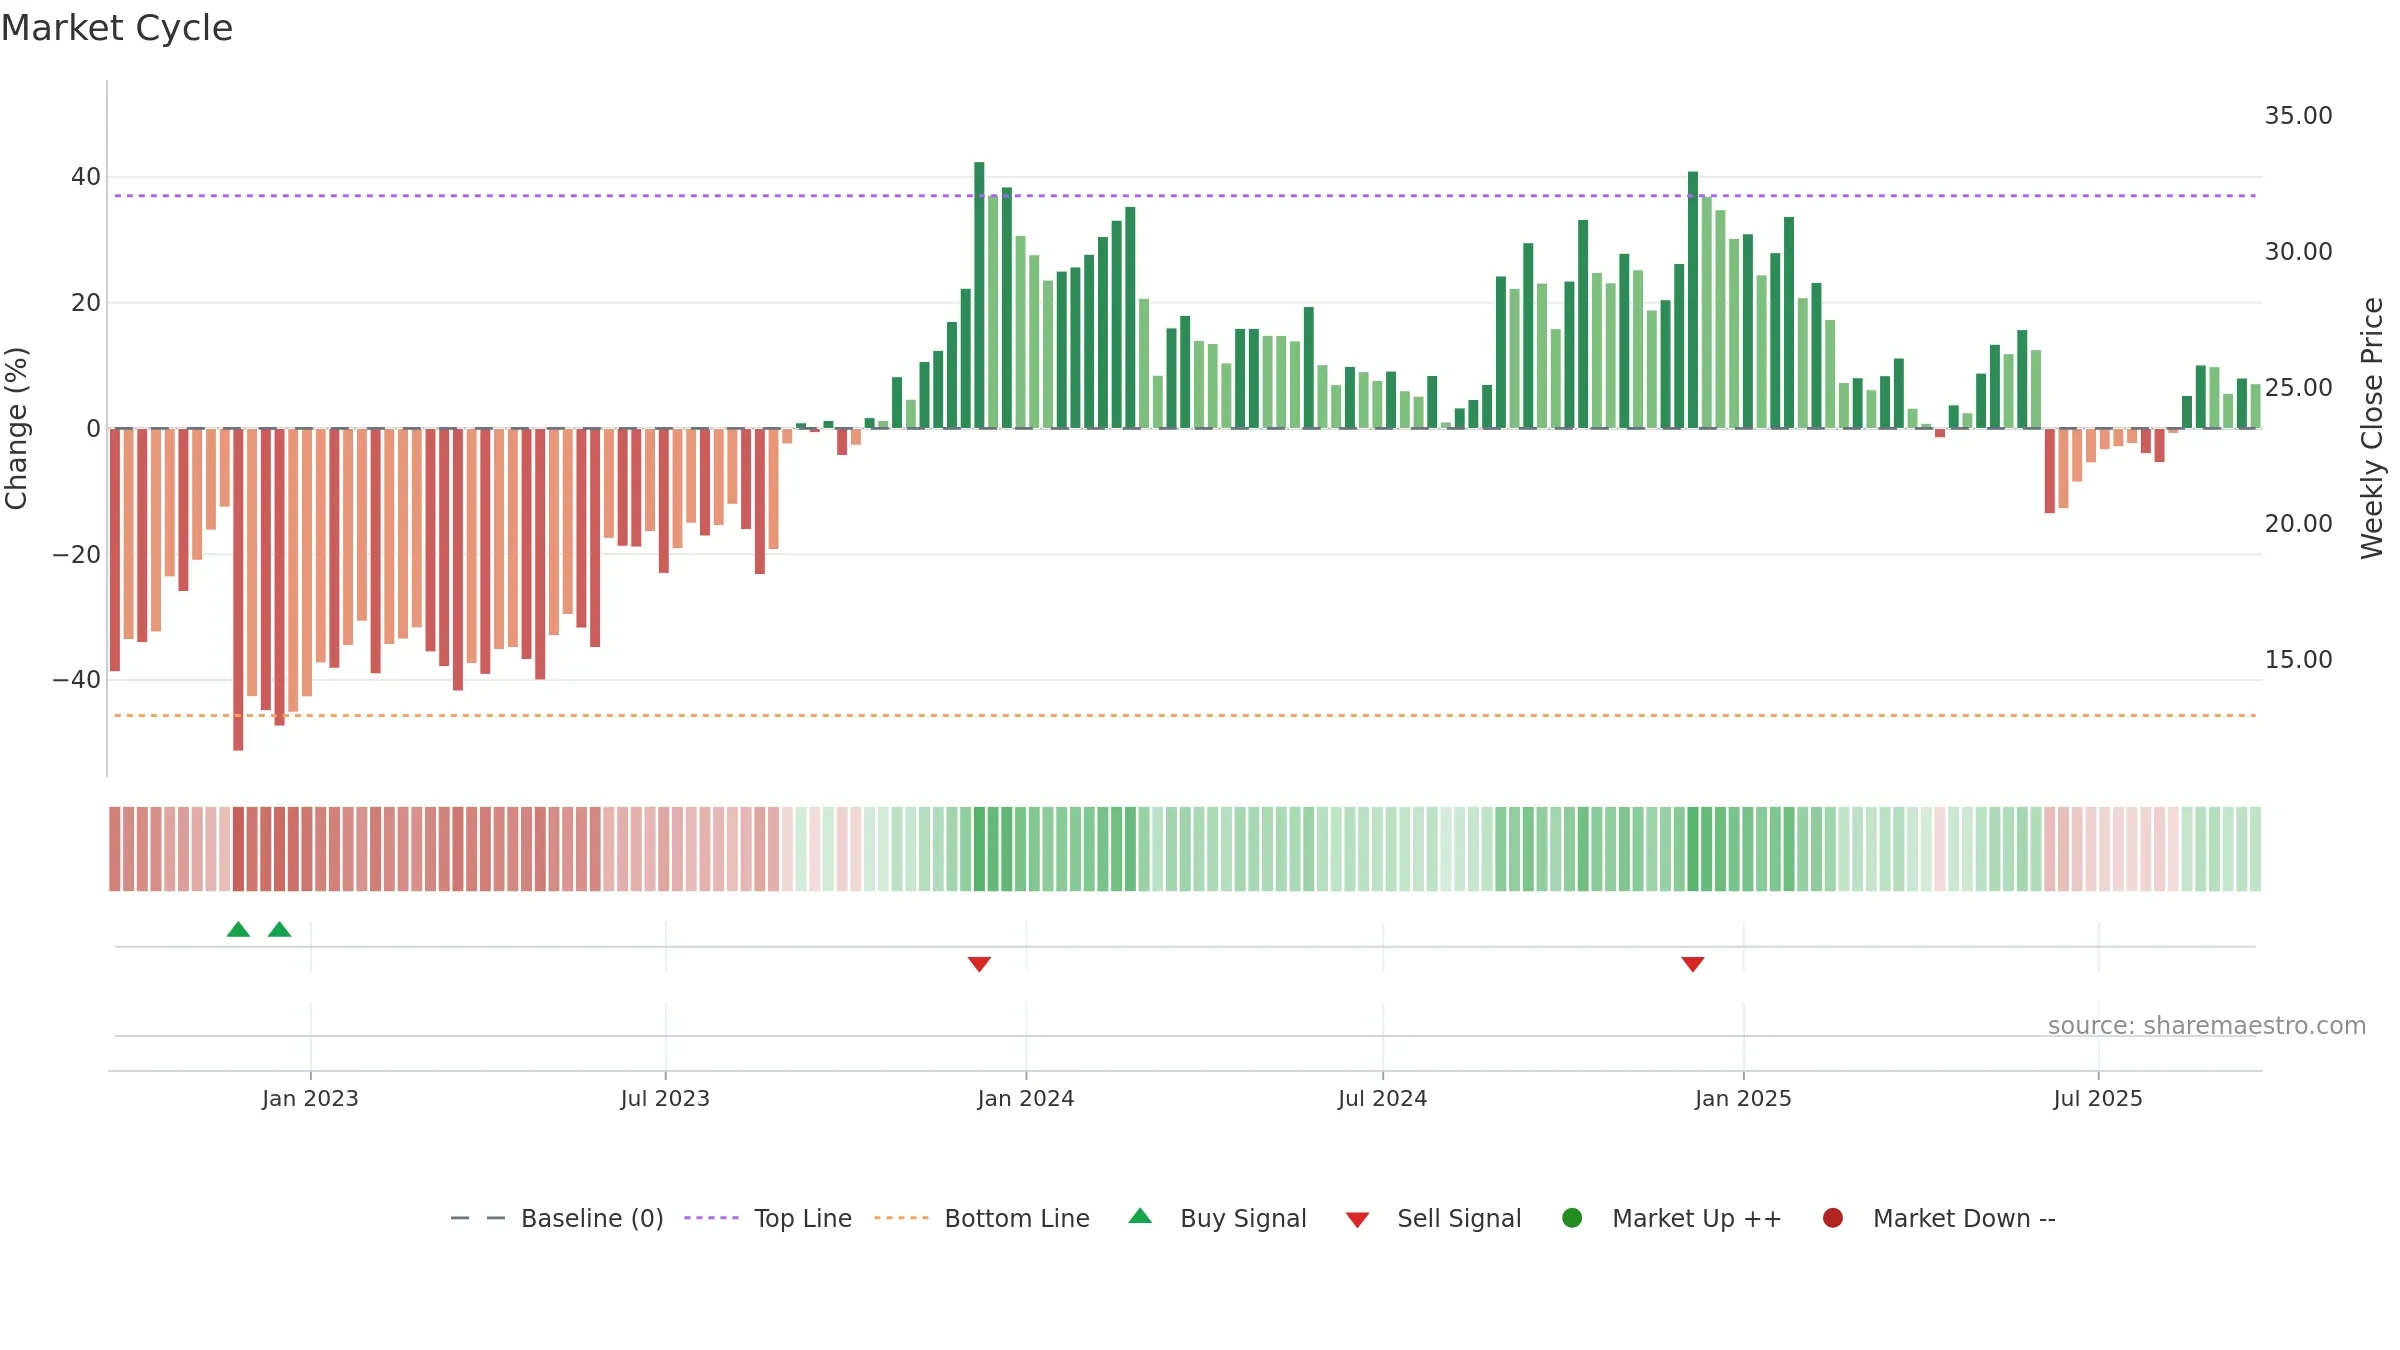Viewport: 2400px width, 1350px height.
Task: Click the Jan 2025 axis label
Action: 1743,1098
